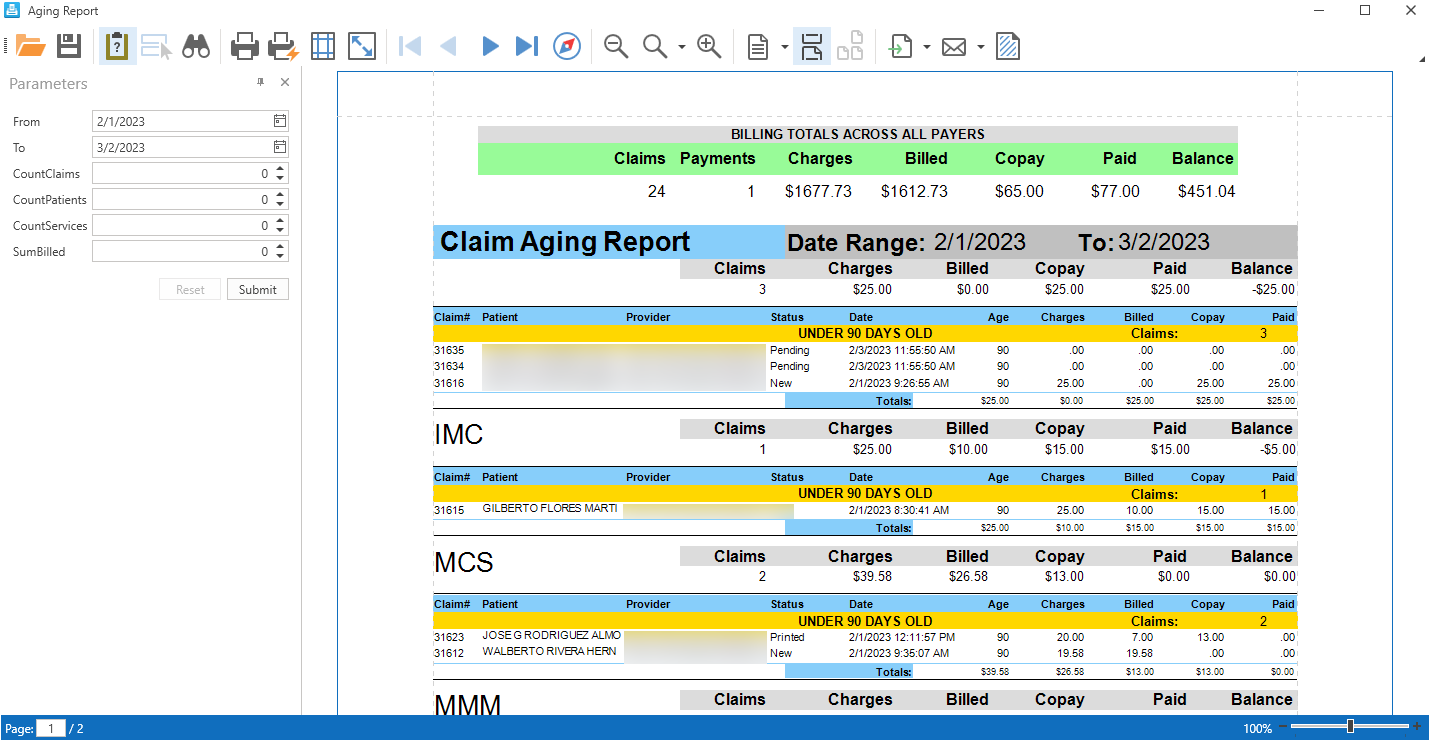
Task: Go to previous page arrow
Action: [448, 46]
